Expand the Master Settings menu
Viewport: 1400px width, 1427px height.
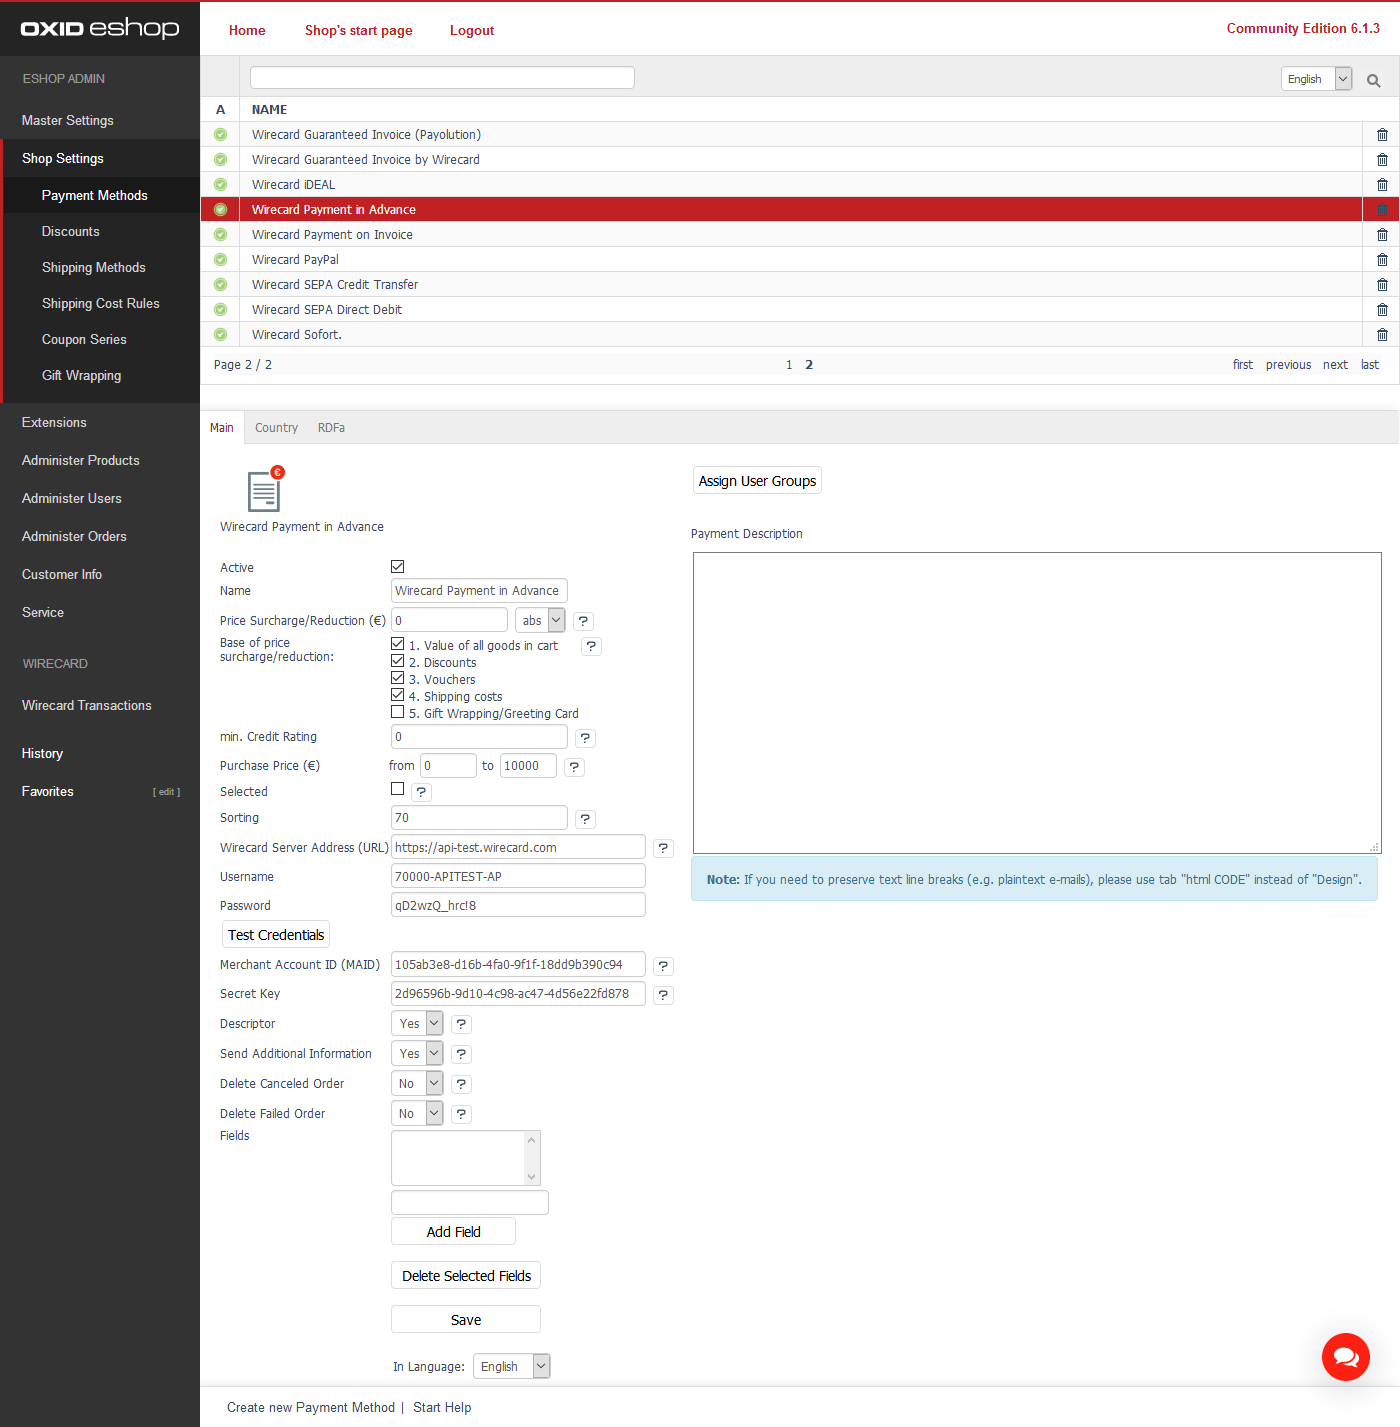(x=68, y=120)
